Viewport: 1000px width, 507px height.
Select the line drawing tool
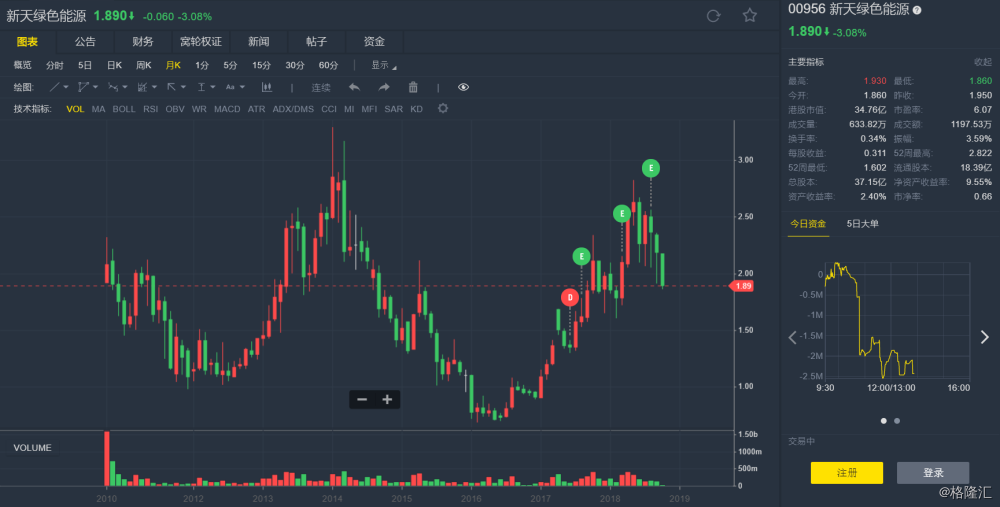click(55, 87)
